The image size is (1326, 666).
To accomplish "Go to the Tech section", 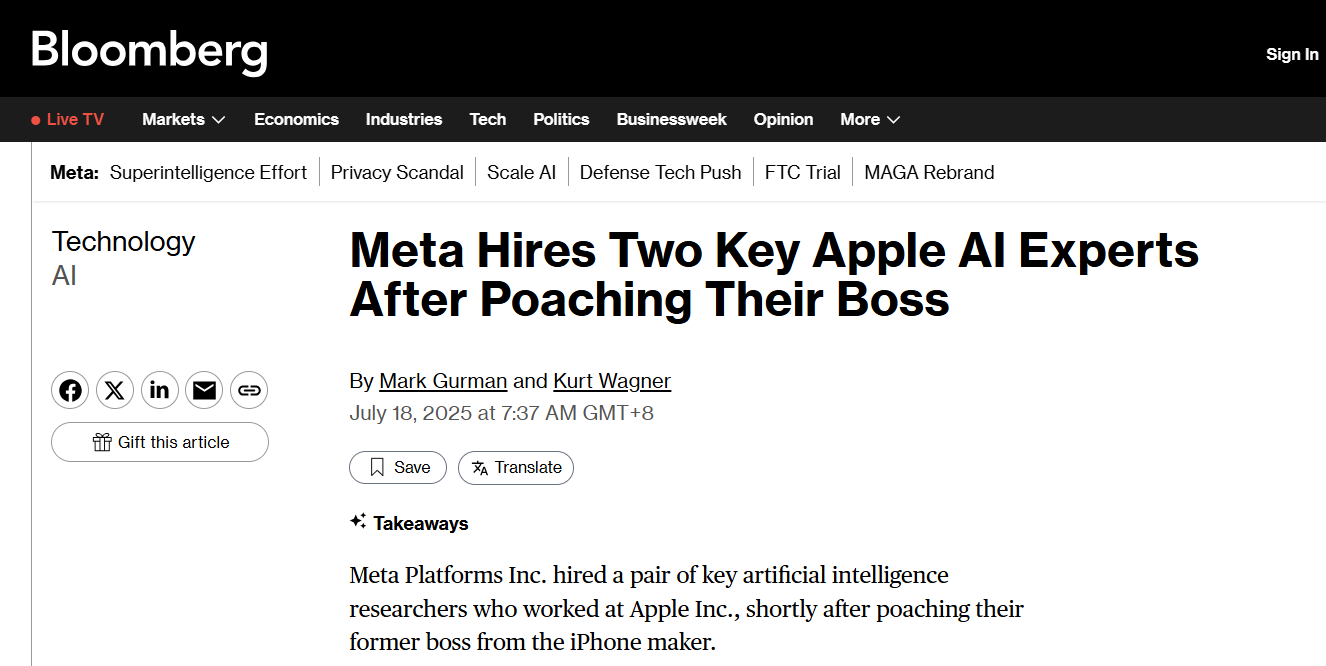I will pyautogui.click(x=488, y=119).
